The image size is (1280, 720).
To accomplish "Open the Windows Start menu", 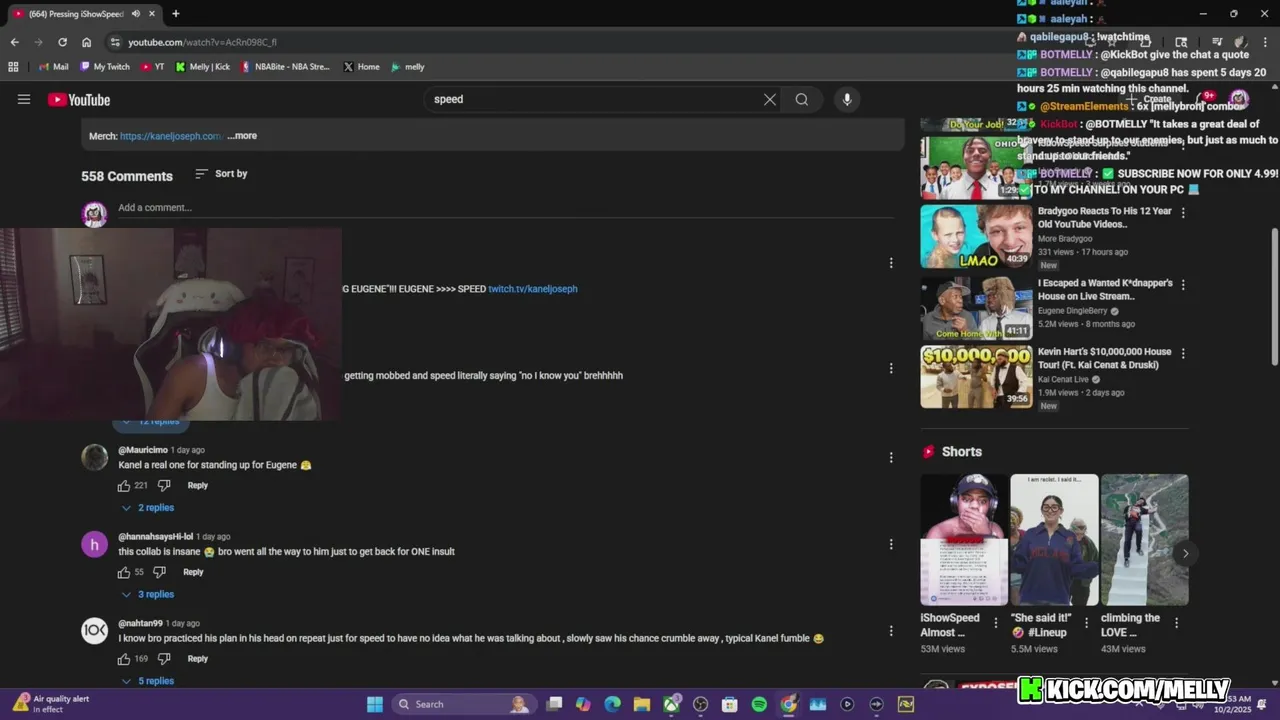I will tap(375, 704).
